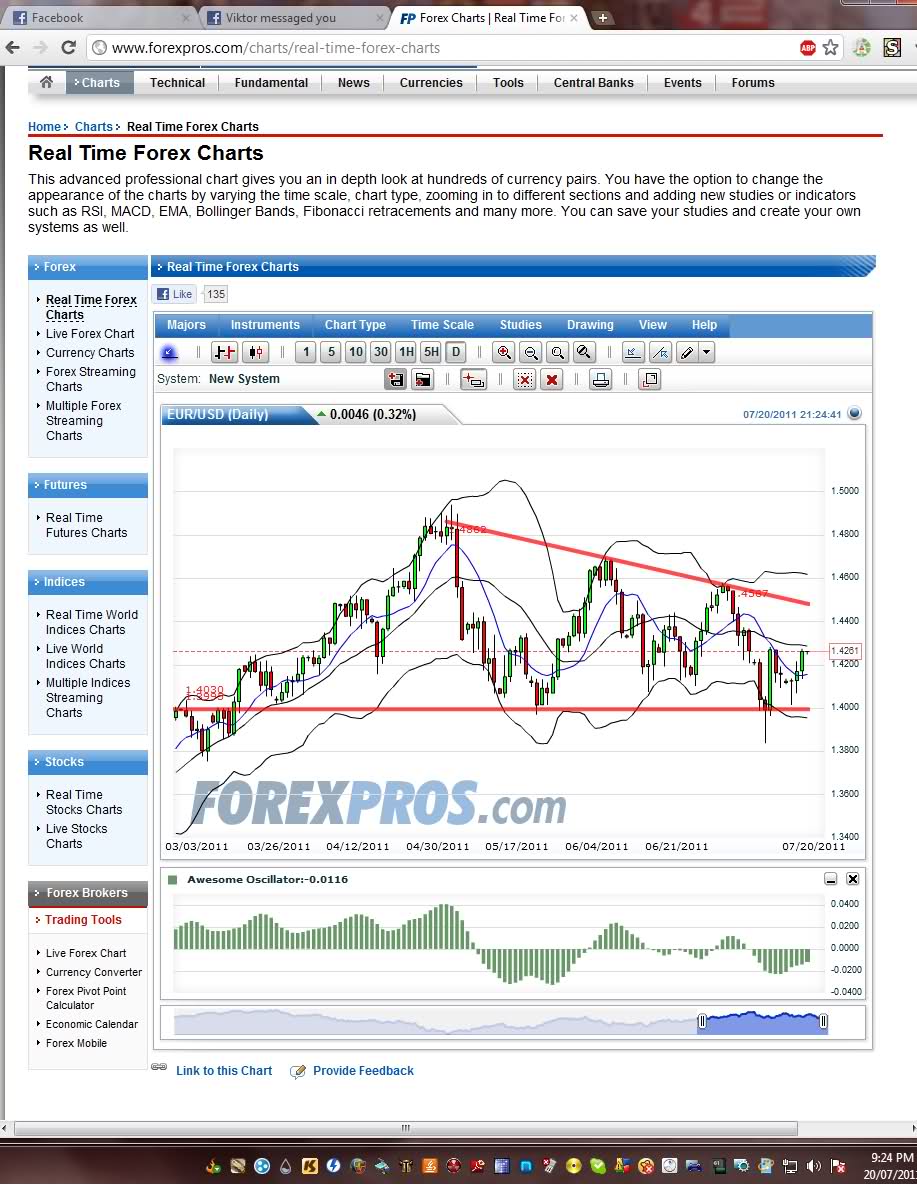Image resolution: width=917 pixels, height=1193 pixels.
Task: Click Provide Feedback link
Action: 363,1071
